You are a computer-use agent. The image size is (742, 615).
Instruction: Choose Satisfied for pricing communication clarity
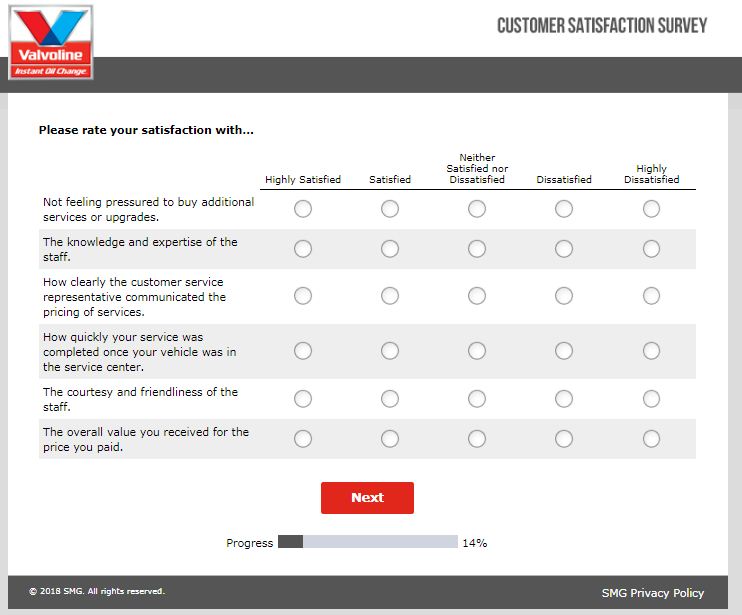click(x=390, y=296)
